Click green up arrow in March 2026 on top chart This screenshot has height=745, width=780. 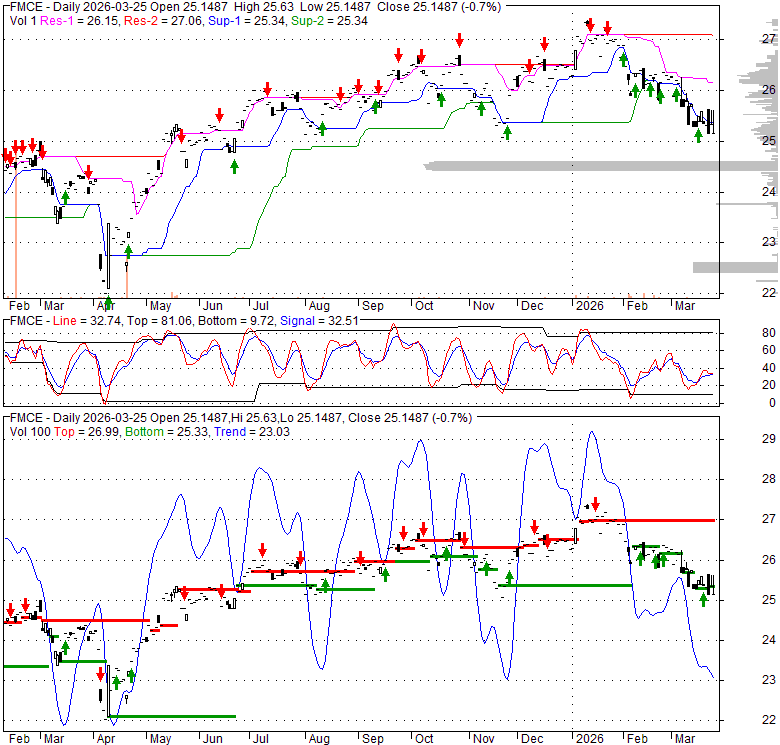click(699, 135)
